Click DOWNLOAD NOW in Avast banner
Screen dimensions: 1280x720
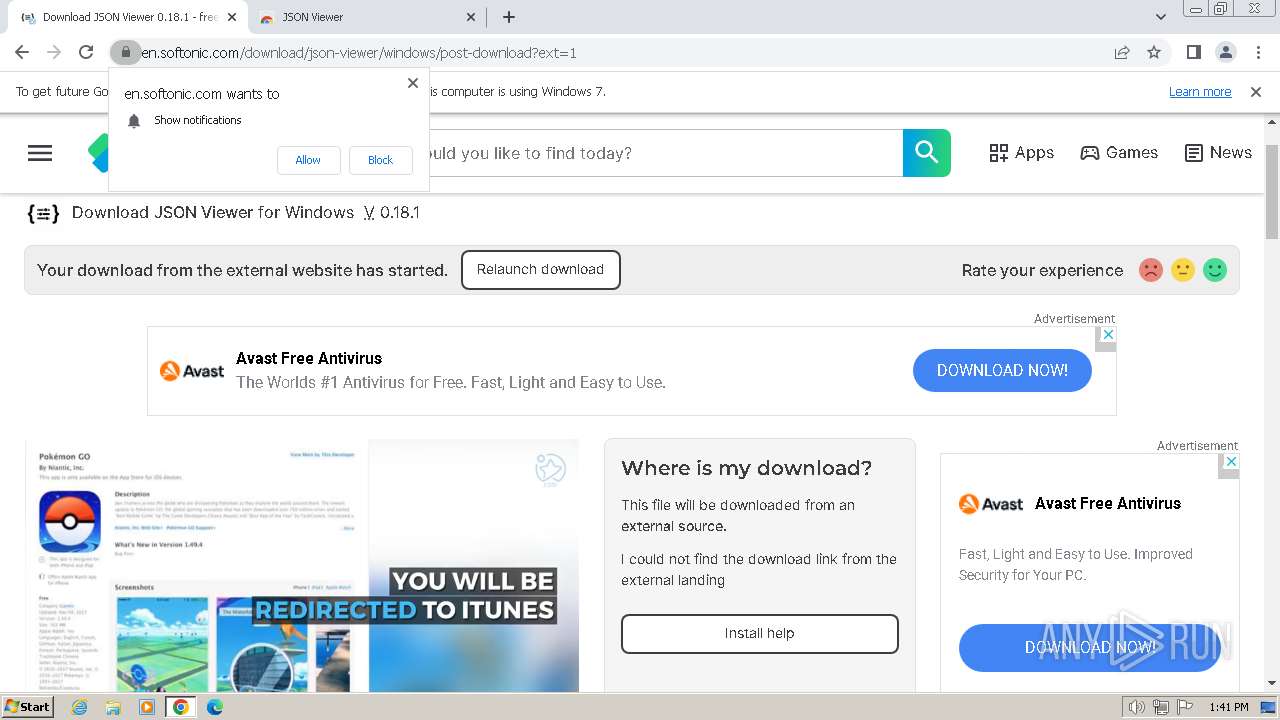1002,370
